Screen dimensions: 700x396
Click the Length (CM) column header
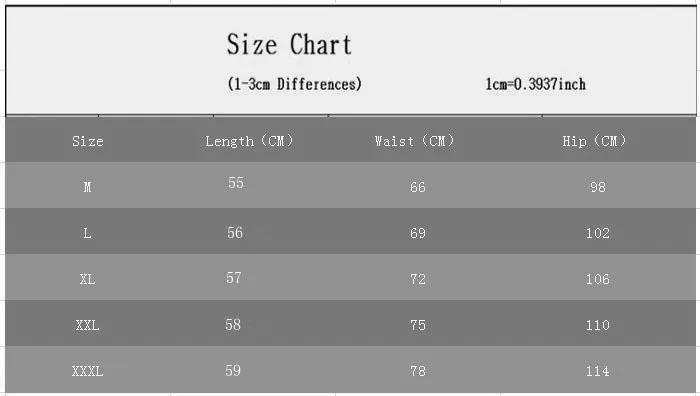(249, 141)
